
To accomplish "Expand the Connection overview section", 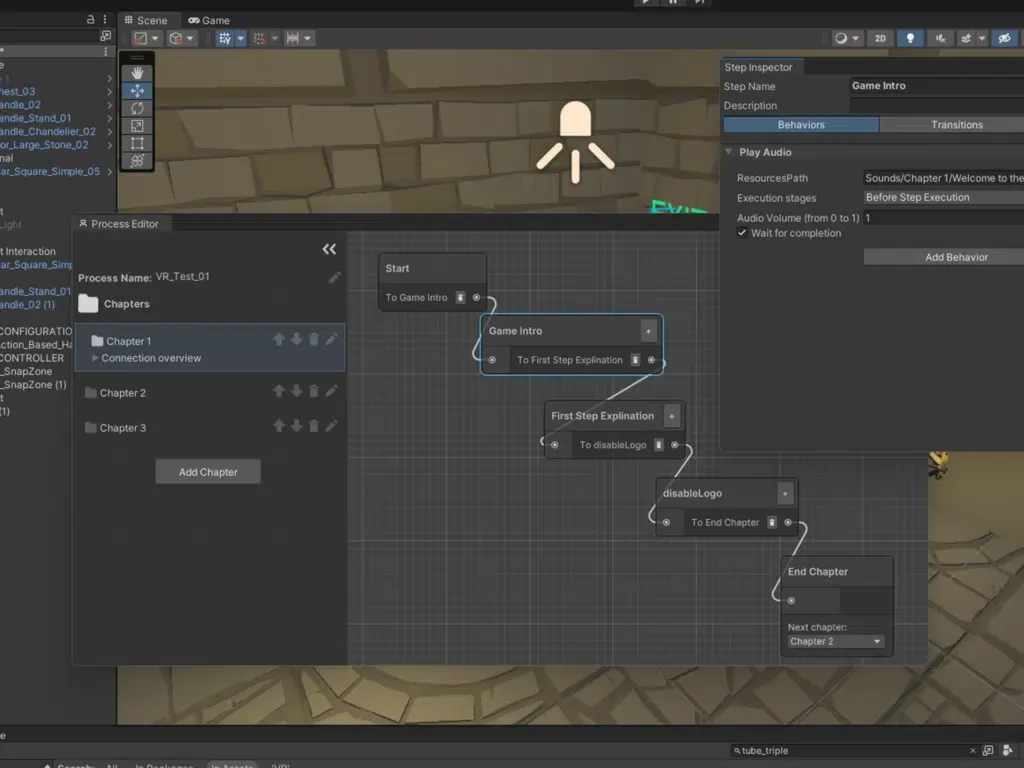I will click(x=96, y=358).
